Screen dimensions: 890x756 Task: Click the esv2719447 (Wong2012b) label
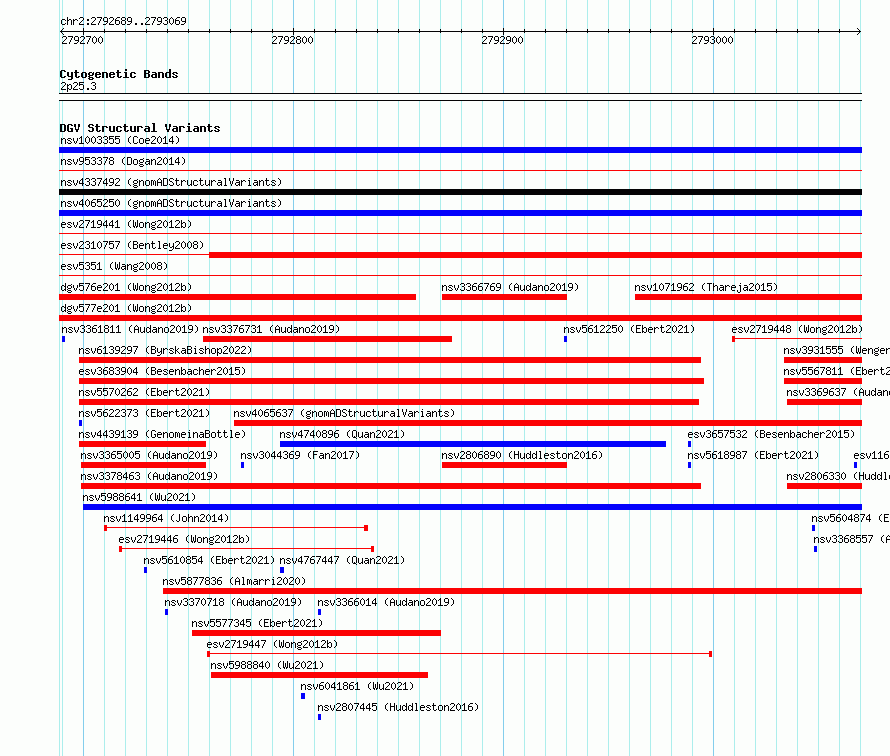pyautogui.click(x=272, y=644)
